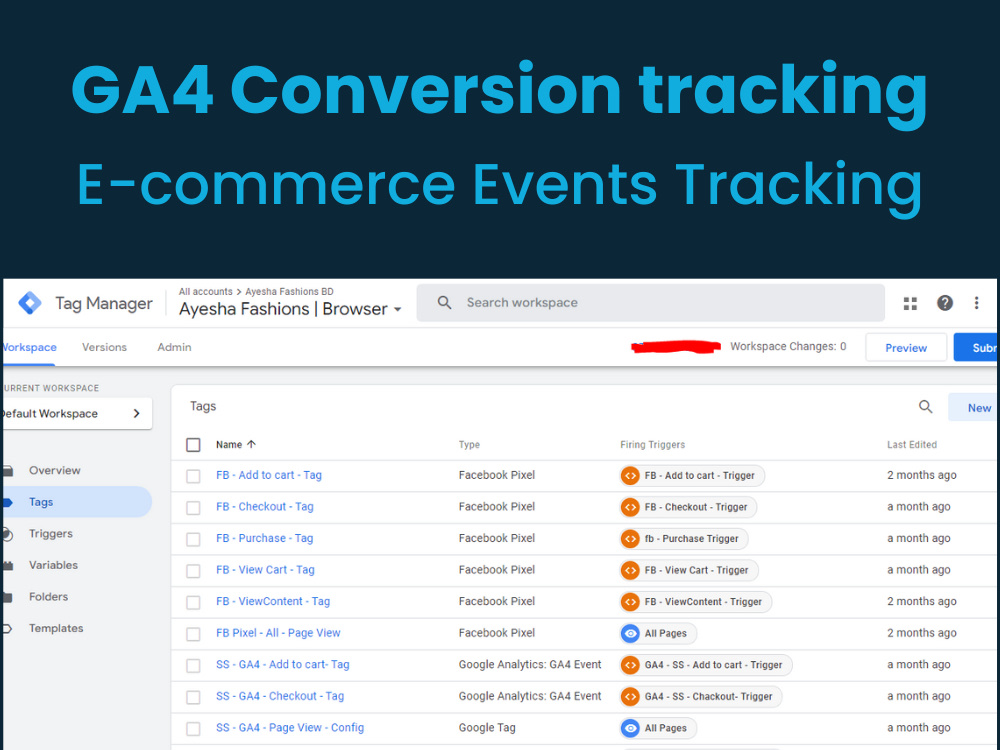Click the Workspace Changes: 0 text

[x=788, y=346]
